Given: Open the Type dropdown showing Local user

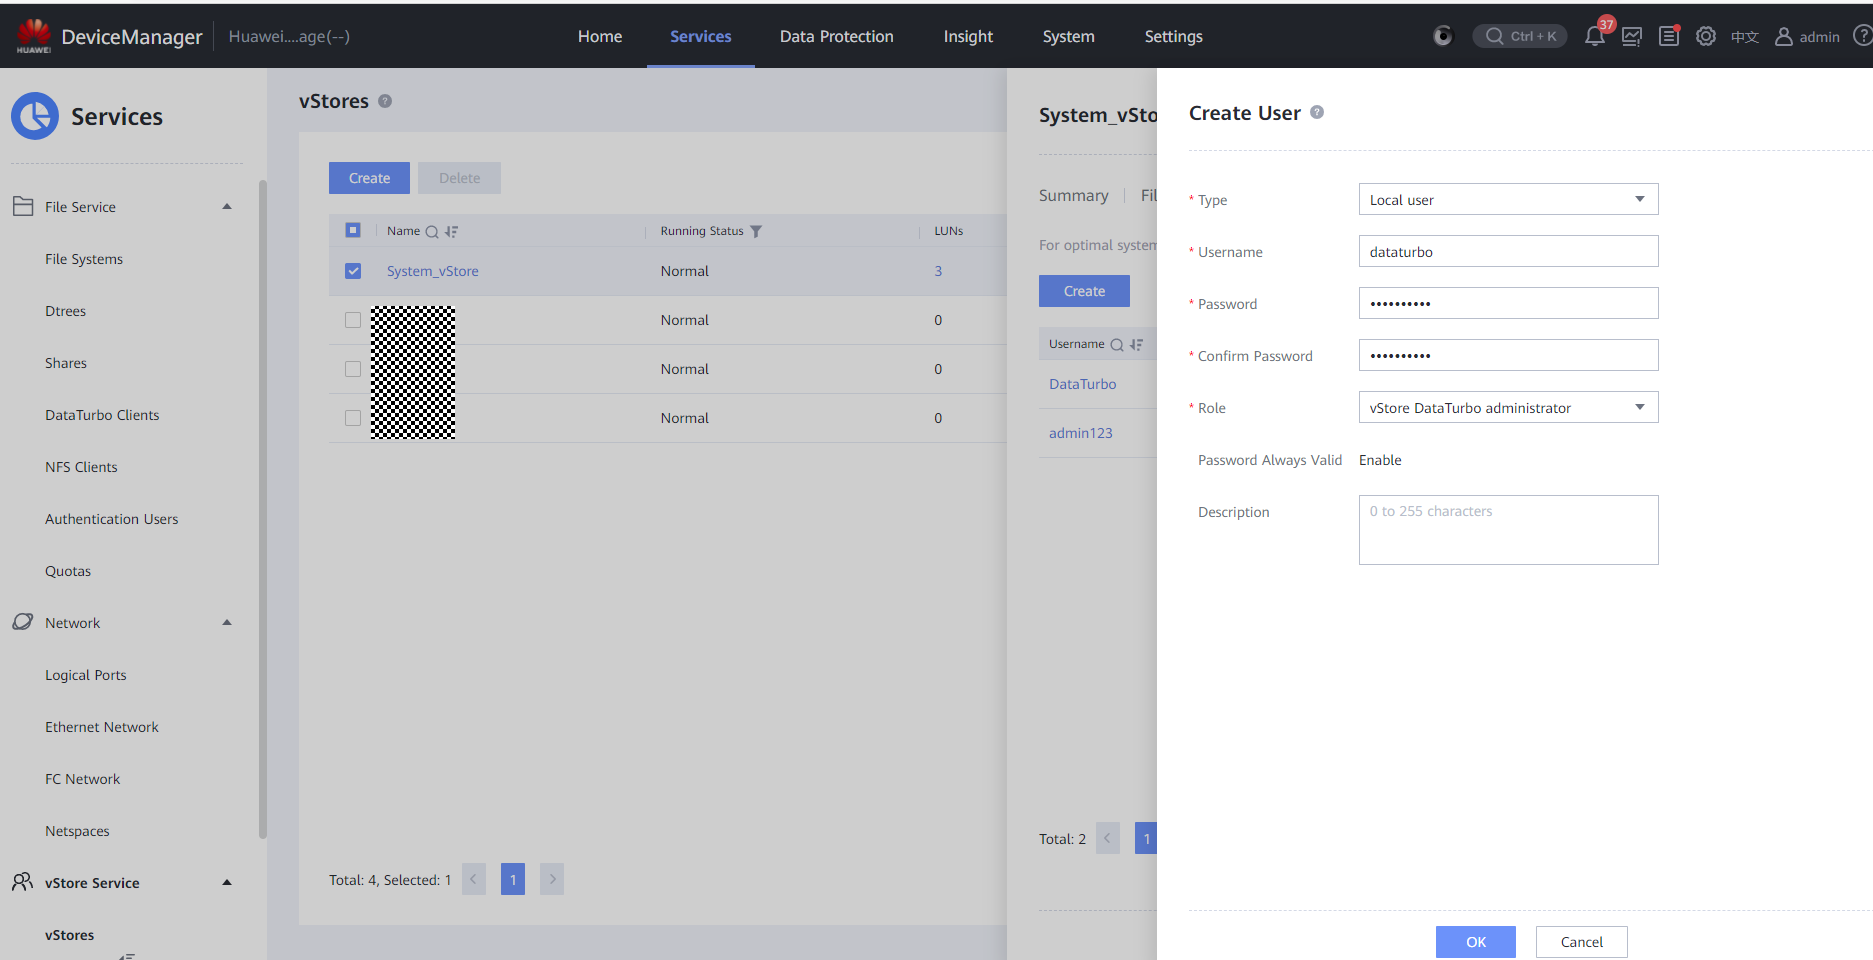Looking at the screenshot, I should point(1508,200).
